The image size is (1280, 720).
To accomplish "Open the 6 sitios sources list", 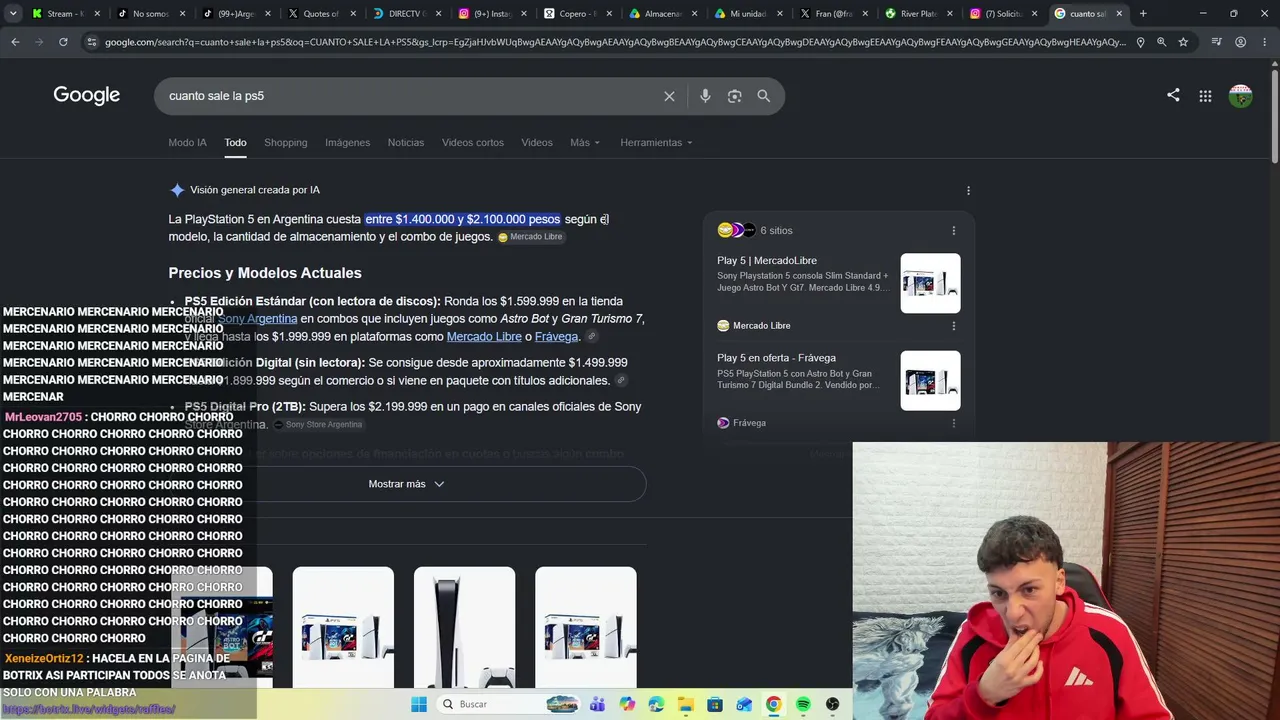I will [755, 230].
